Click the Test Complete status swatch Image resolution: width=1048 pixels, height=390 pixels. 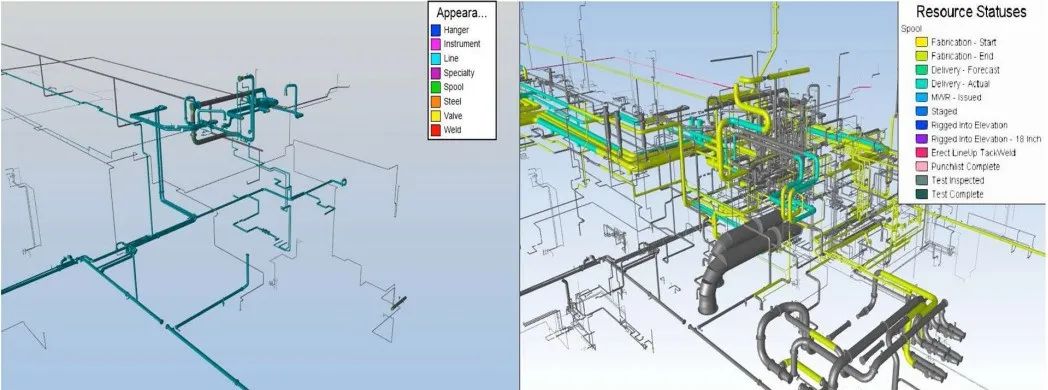pyautogui.click(x=921, y=194)
